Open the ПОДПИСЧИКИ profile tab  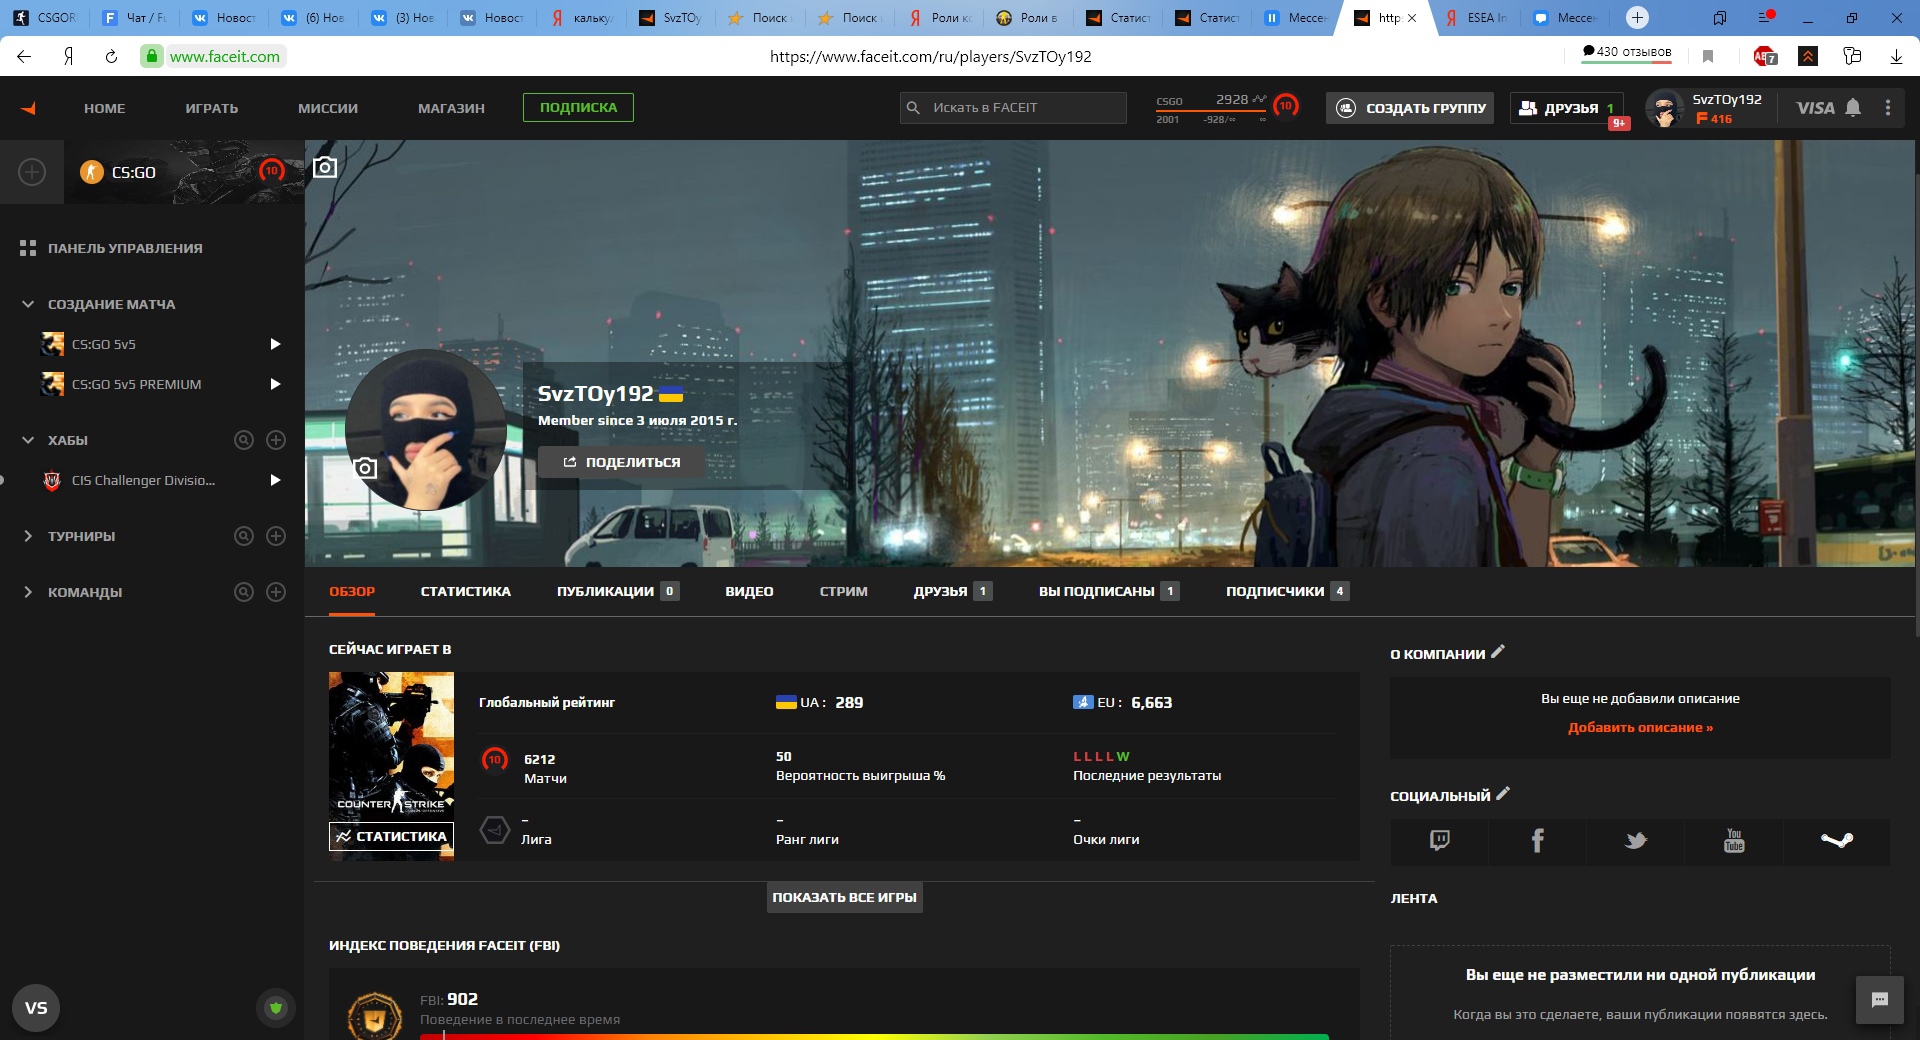click(1287, 591)
